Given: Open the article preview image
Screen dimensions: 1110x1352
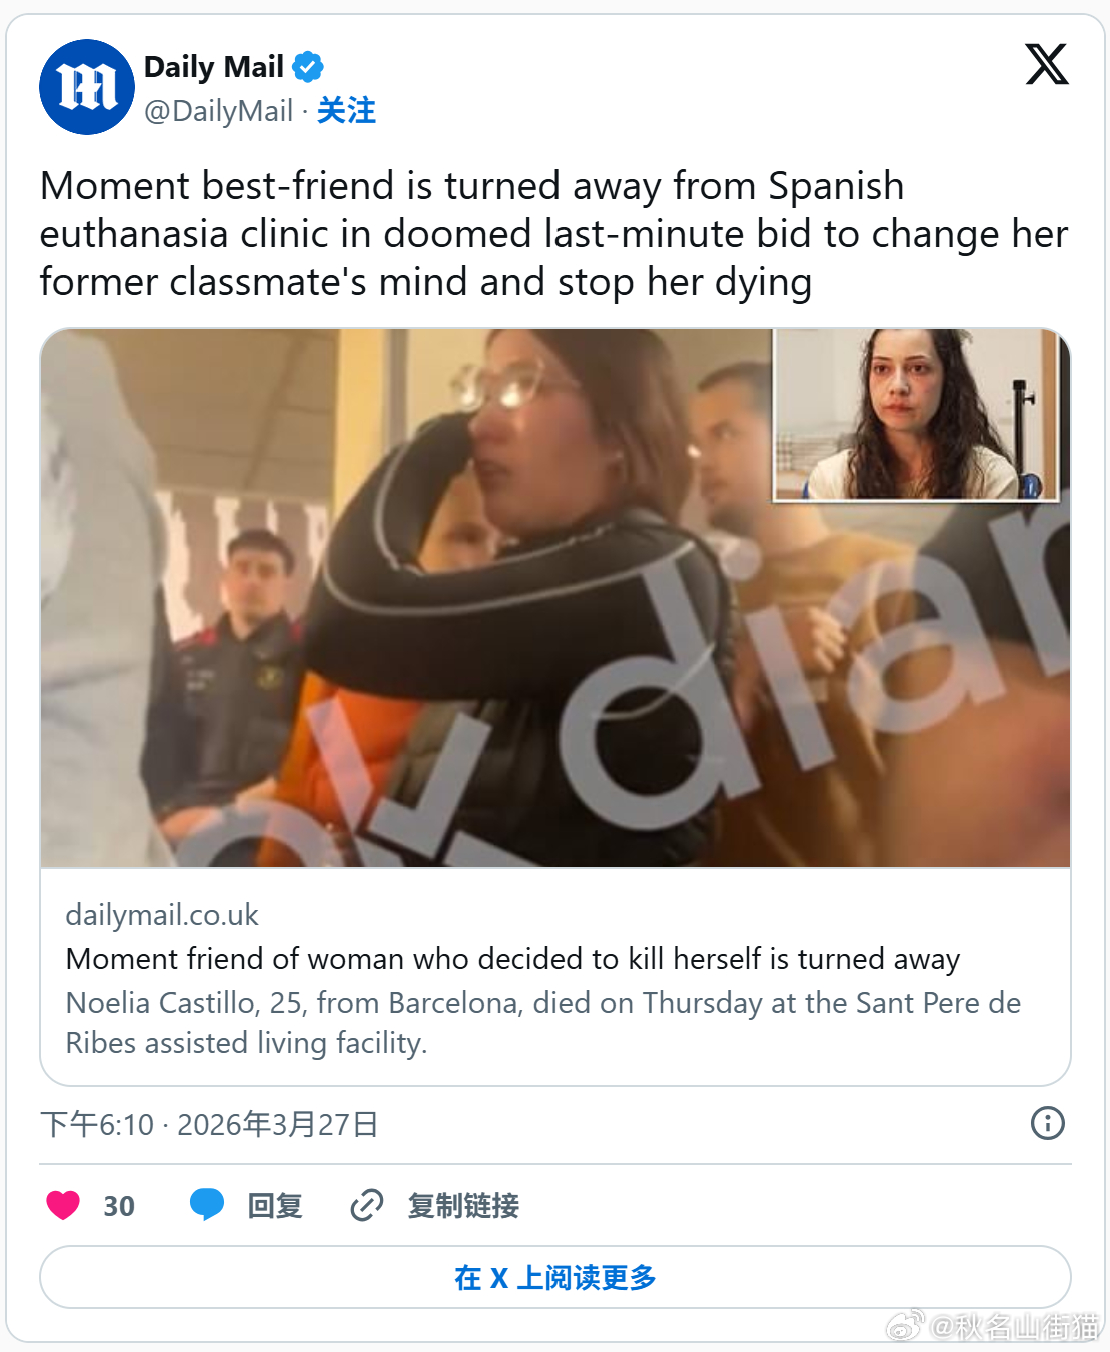Looking at the screenshot, I should click(555, 598).
